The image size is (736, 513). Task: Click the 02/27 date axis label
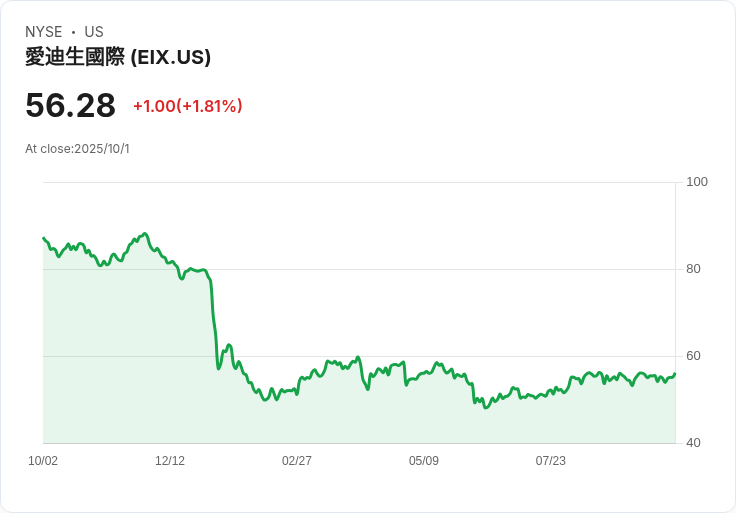click(297, 461)
